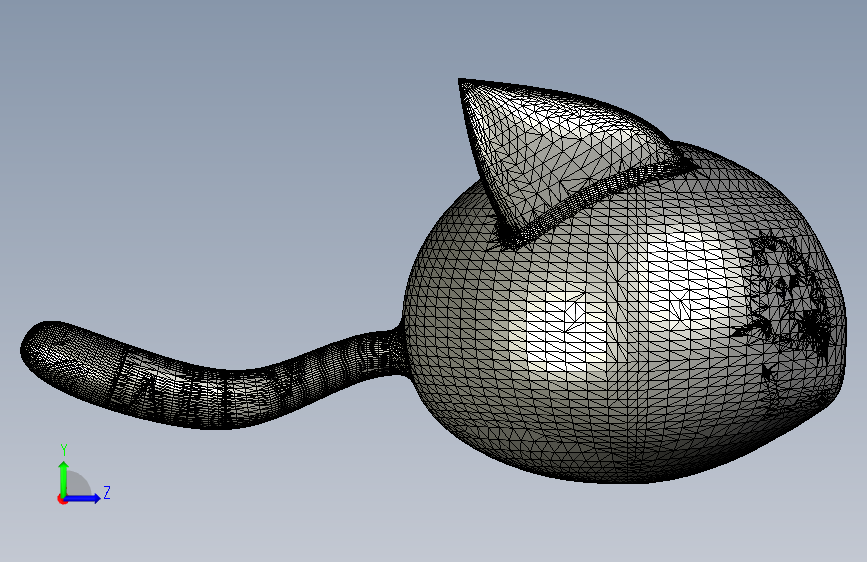Viewport: 867px width, 562px height.
Task: Click the green Y axis arrow of the triad
Action: click(x=64, y=478)
